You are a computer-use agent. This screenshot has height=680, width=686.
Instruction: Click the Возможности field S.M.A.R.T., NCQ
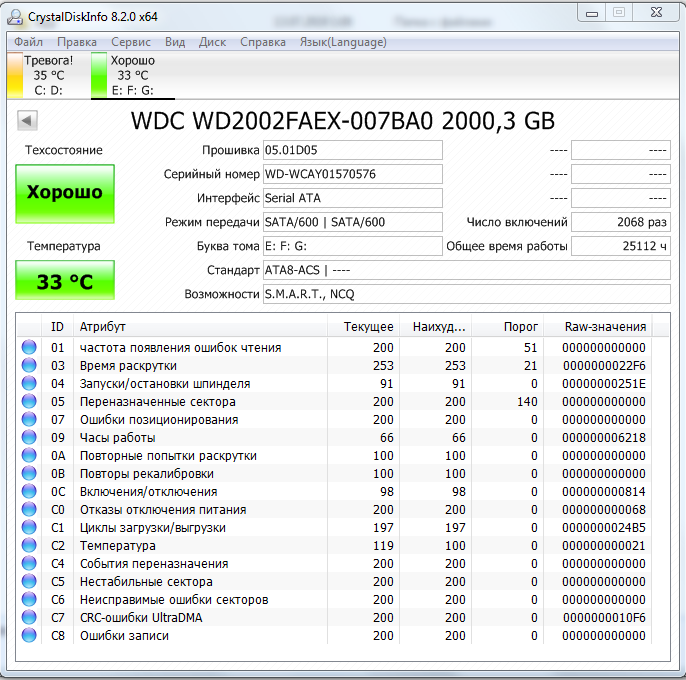pyautogui.click(x=466, y=294)
